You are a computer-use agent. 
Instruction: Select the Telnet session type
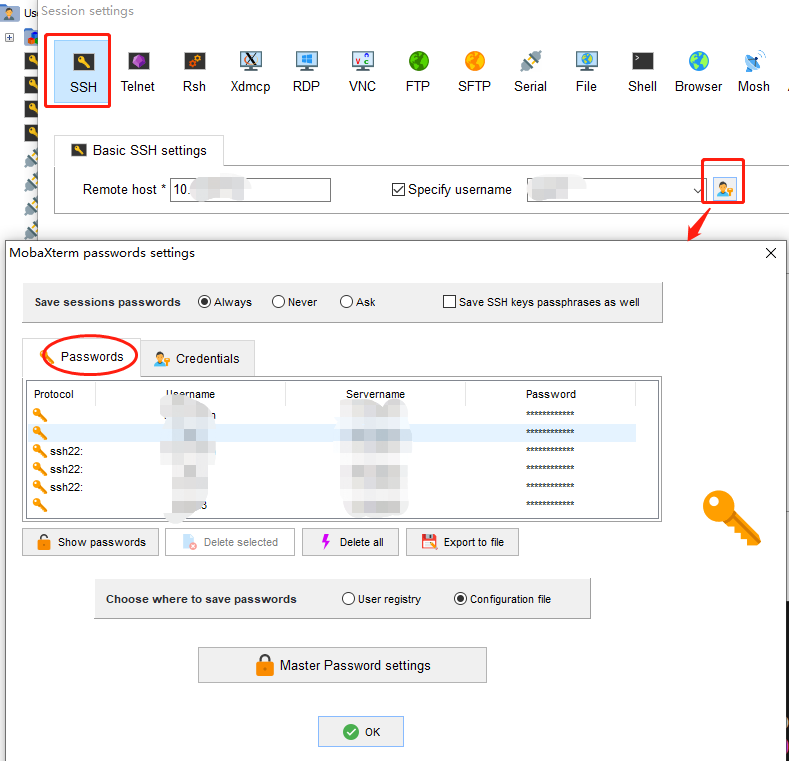pos(138,71)
